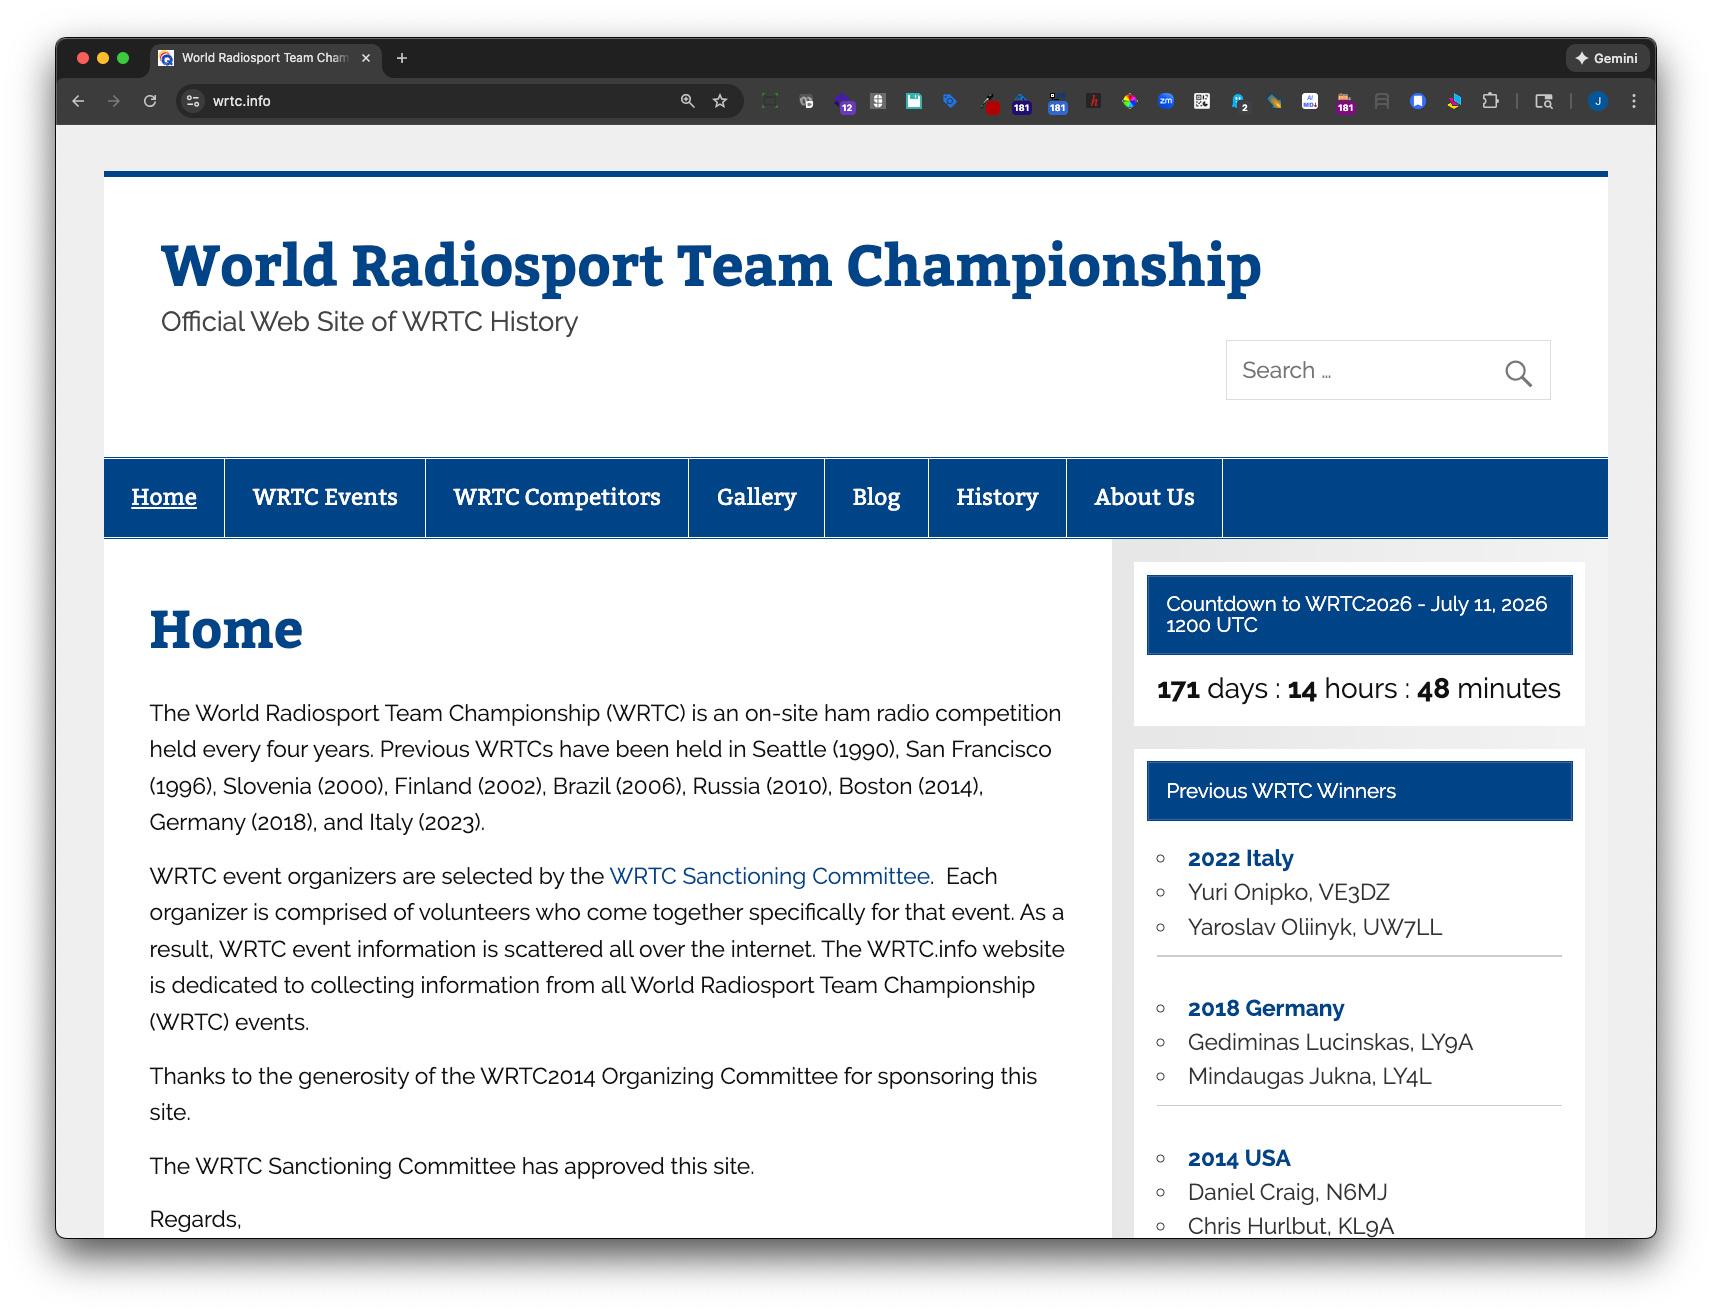1712x1312 pixels.
Task: Click the QR code extension icon
Action: (1200, 101)
